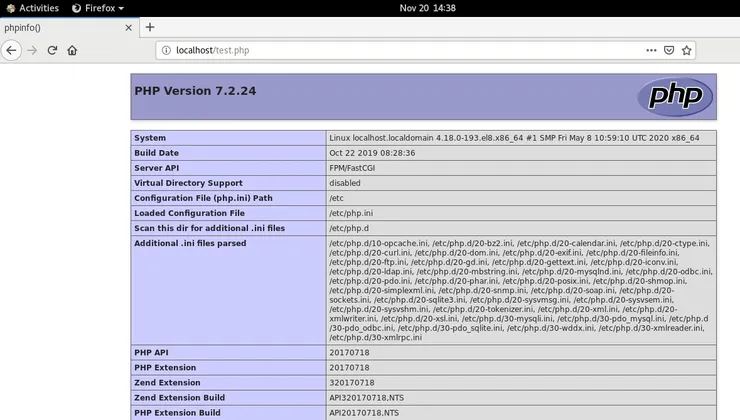Viewport: 740px width, 420px height.
Task: Open a new tab with plus icon
Action: coord(150,27)
